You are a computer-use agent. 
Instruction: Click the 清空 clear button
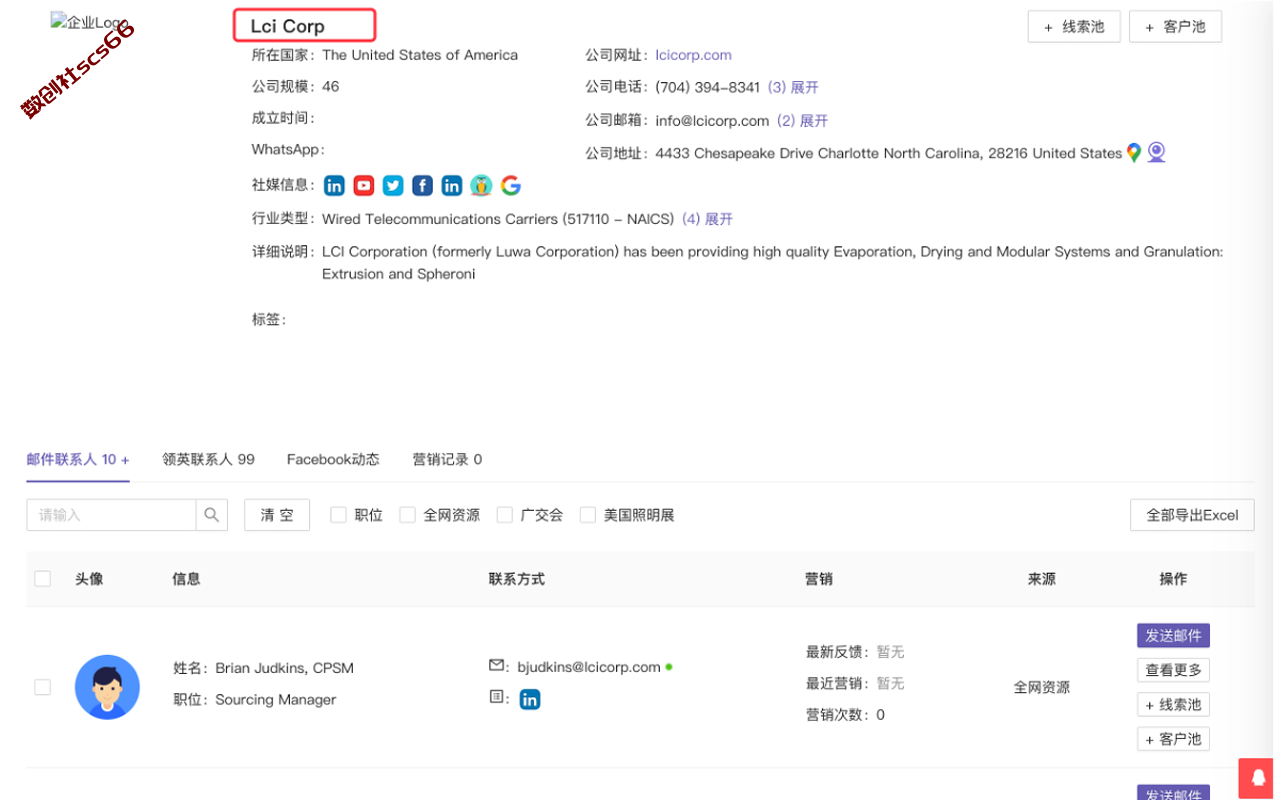(x=277, y=515)
